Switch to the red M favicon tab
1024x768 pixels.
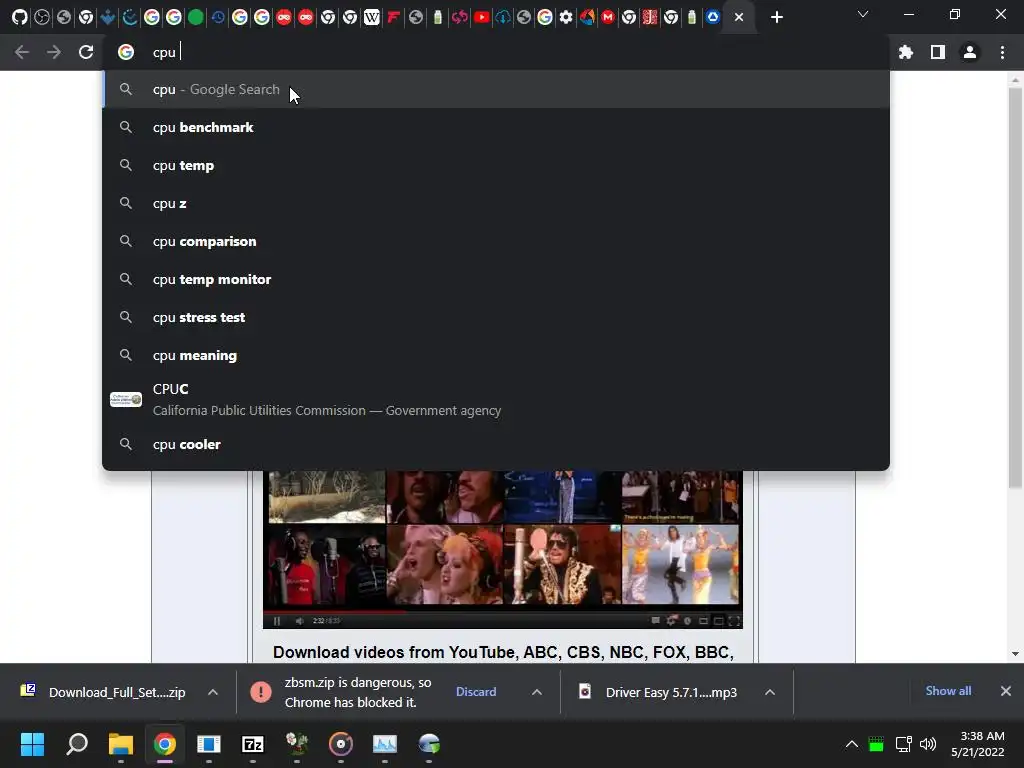pyautogui.click(x=608, y=18)
